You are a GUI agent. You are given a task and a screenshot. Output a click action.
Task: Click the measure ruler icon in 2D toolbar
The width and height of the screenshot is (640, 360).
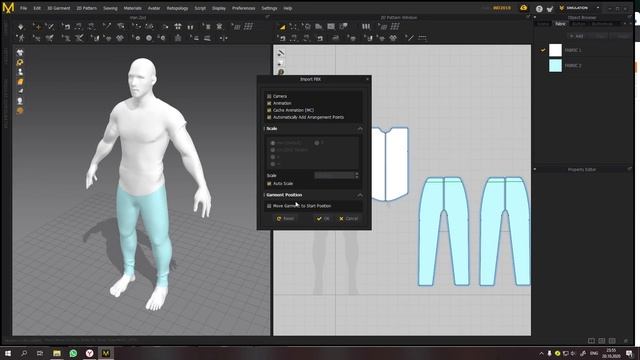pyautogui.click(x=422, y=38)
